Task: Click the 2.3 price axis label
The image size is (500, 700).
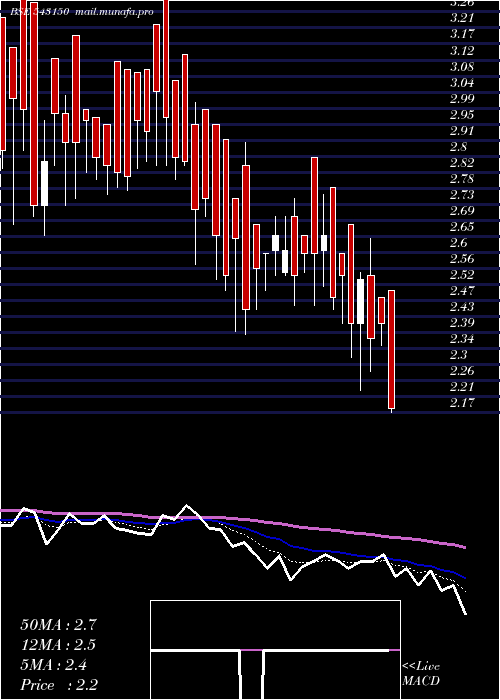Action: pyautogui.click(x=459, y=355)
